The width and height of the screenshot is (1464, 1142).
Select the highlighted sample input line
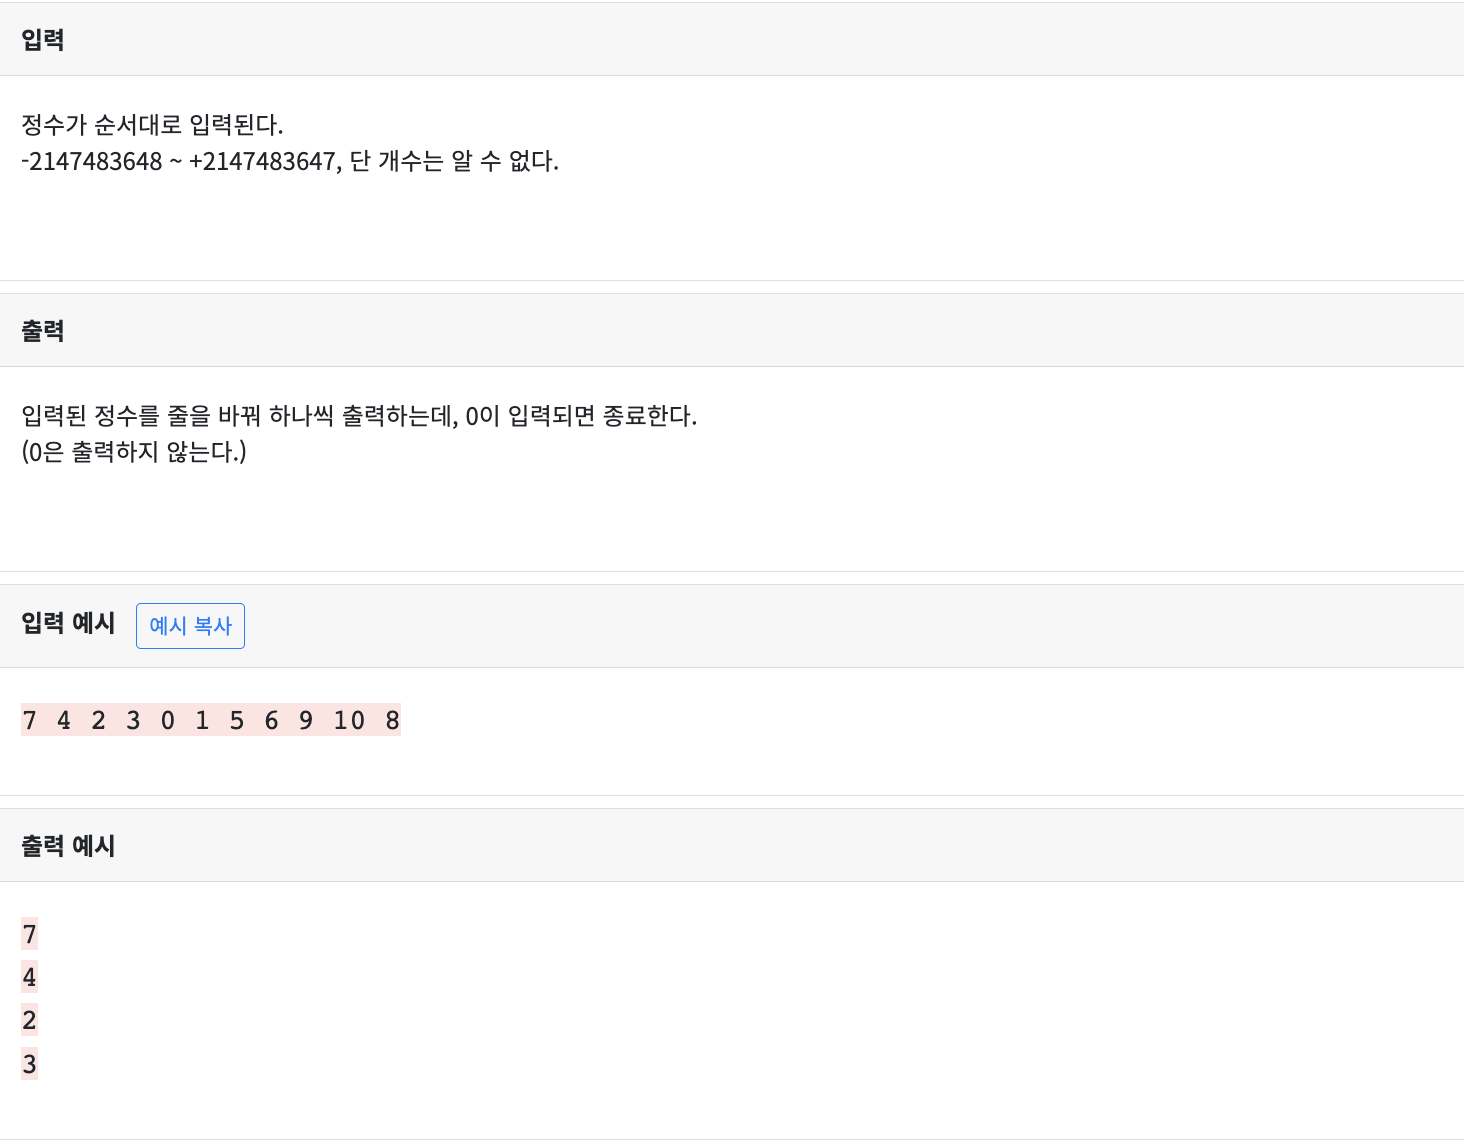coord(210,720)
